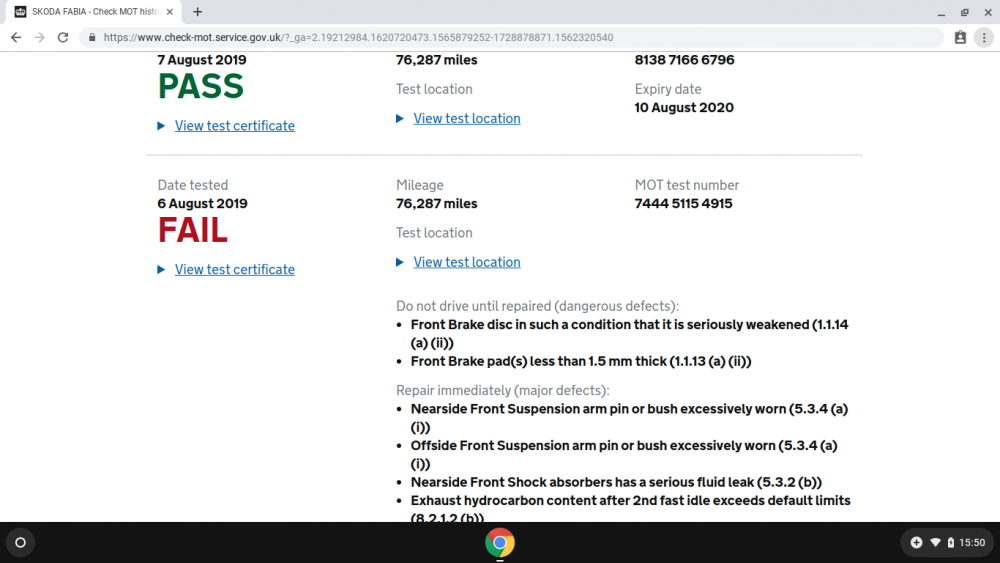Image resolution: width=1000 pixels, height=563 pixels.
Task: Expand arrow beside PASS test certificate
Action: pyautogui.click(x=161, y=126)
